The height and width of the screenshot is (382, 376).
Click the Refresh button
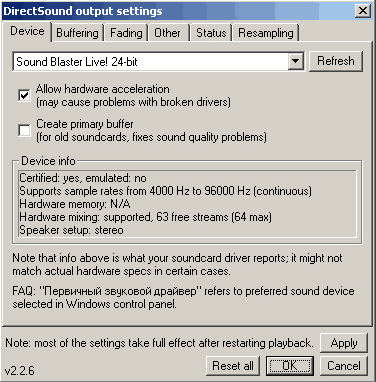pyautogui.click(x=336, y=61)
